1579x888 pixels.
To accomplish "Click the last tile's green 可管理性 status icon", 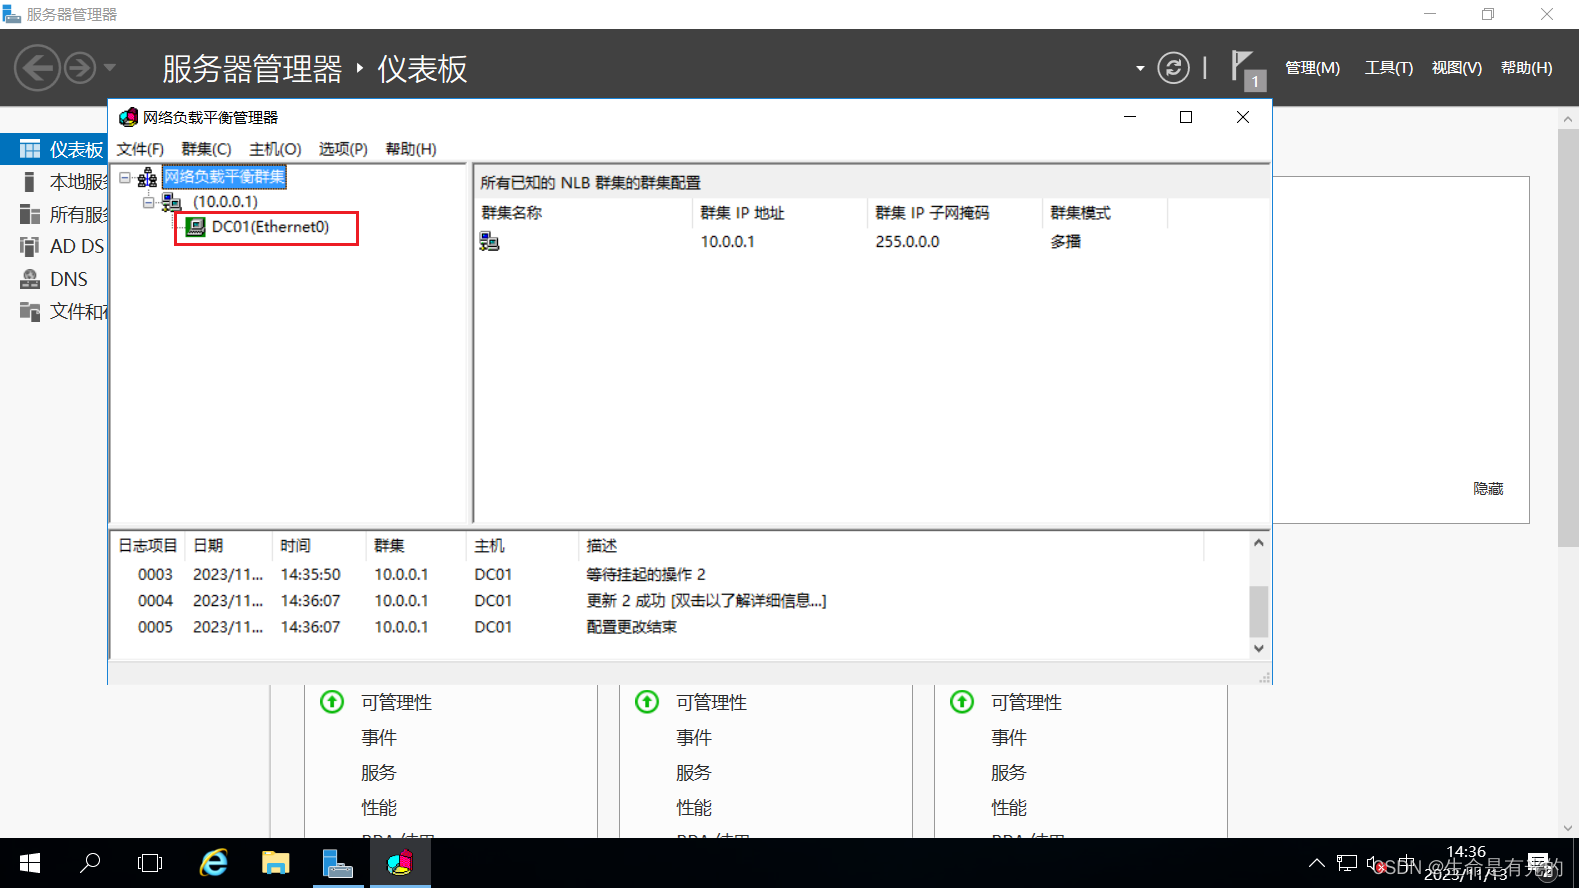I will click(962, 702).
